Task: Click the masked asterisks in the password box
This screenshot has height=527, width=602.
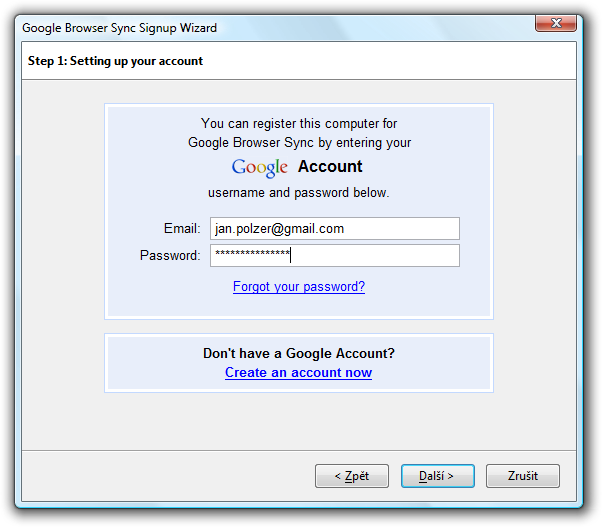Action: (x=252, y=253)
